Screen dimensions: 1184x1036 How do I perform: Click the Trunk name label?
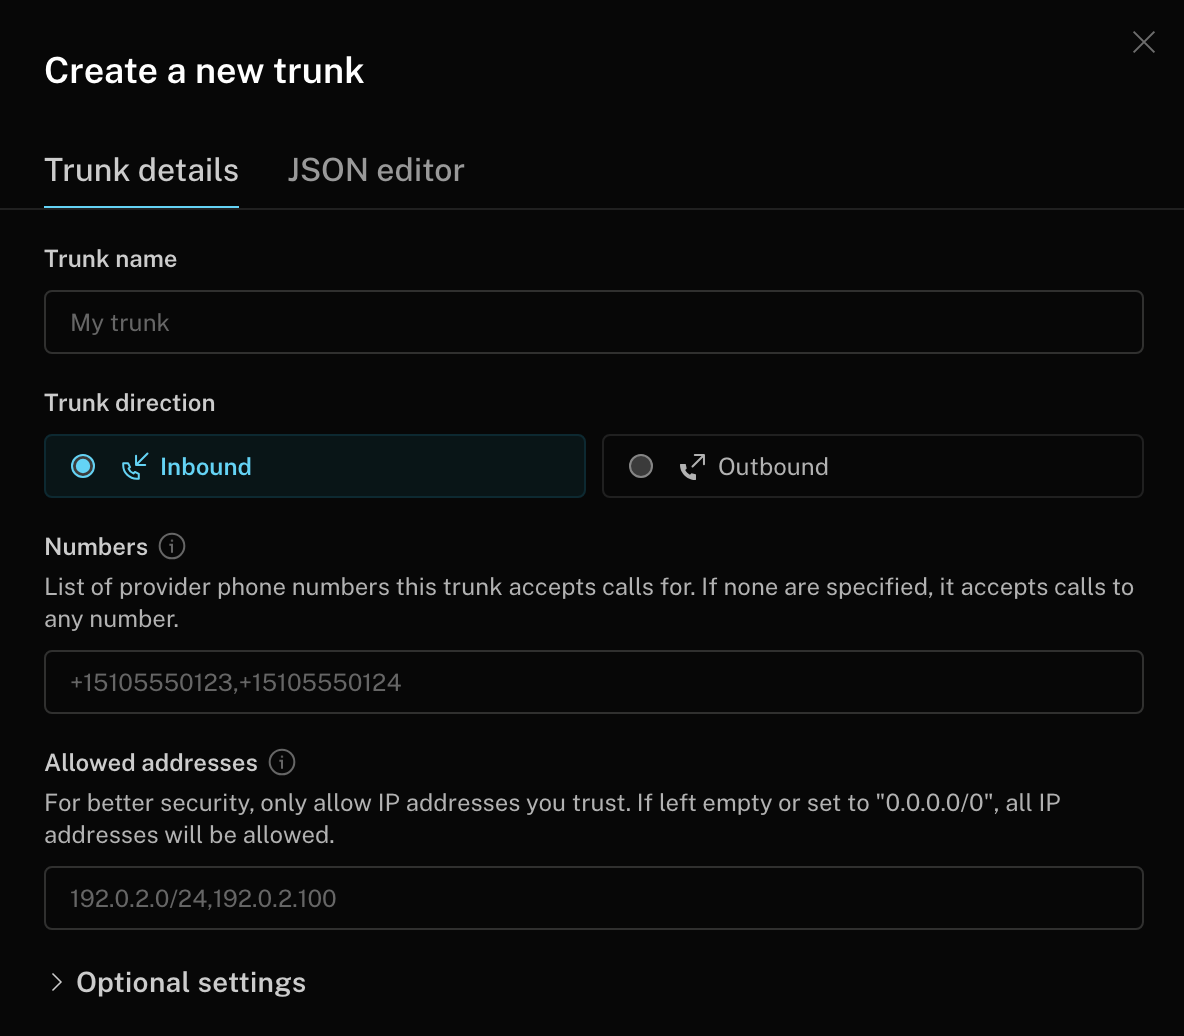111,259
